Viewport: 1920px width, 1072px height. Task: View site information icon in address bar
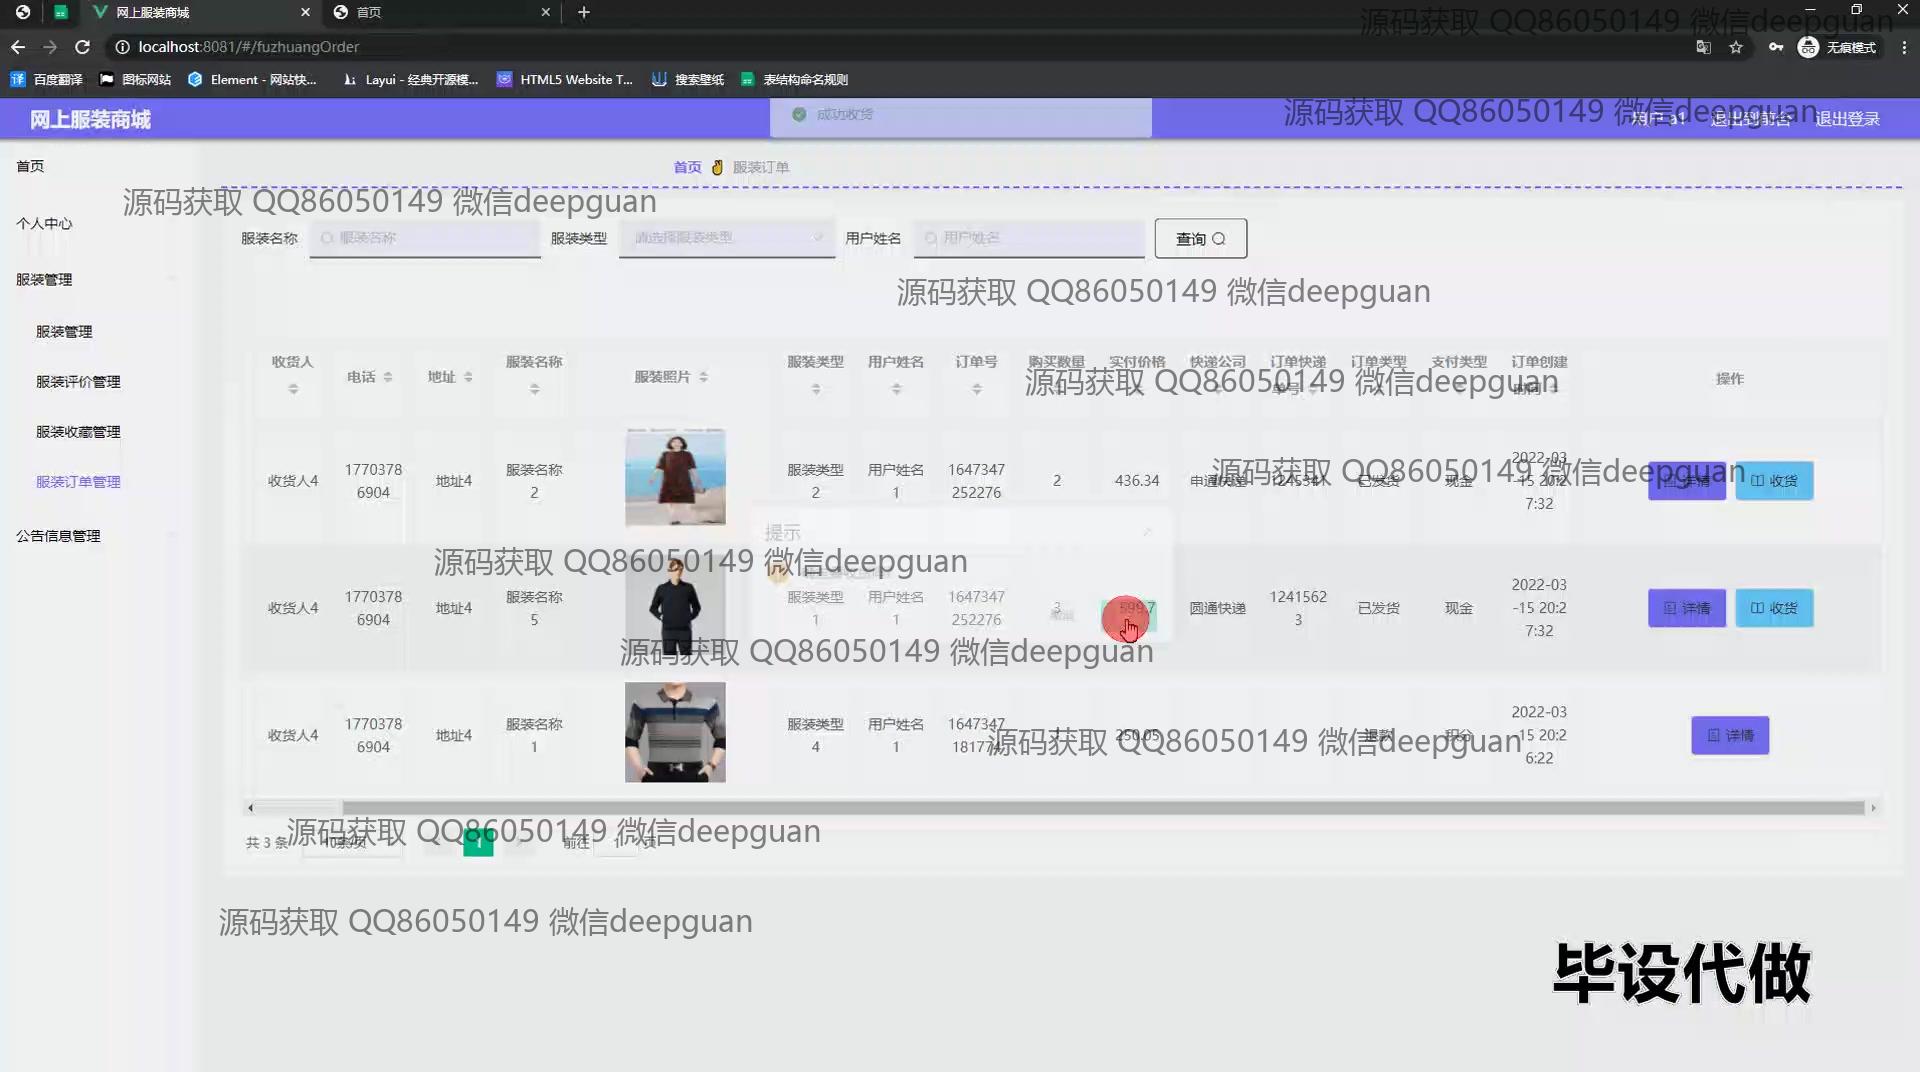122,47
